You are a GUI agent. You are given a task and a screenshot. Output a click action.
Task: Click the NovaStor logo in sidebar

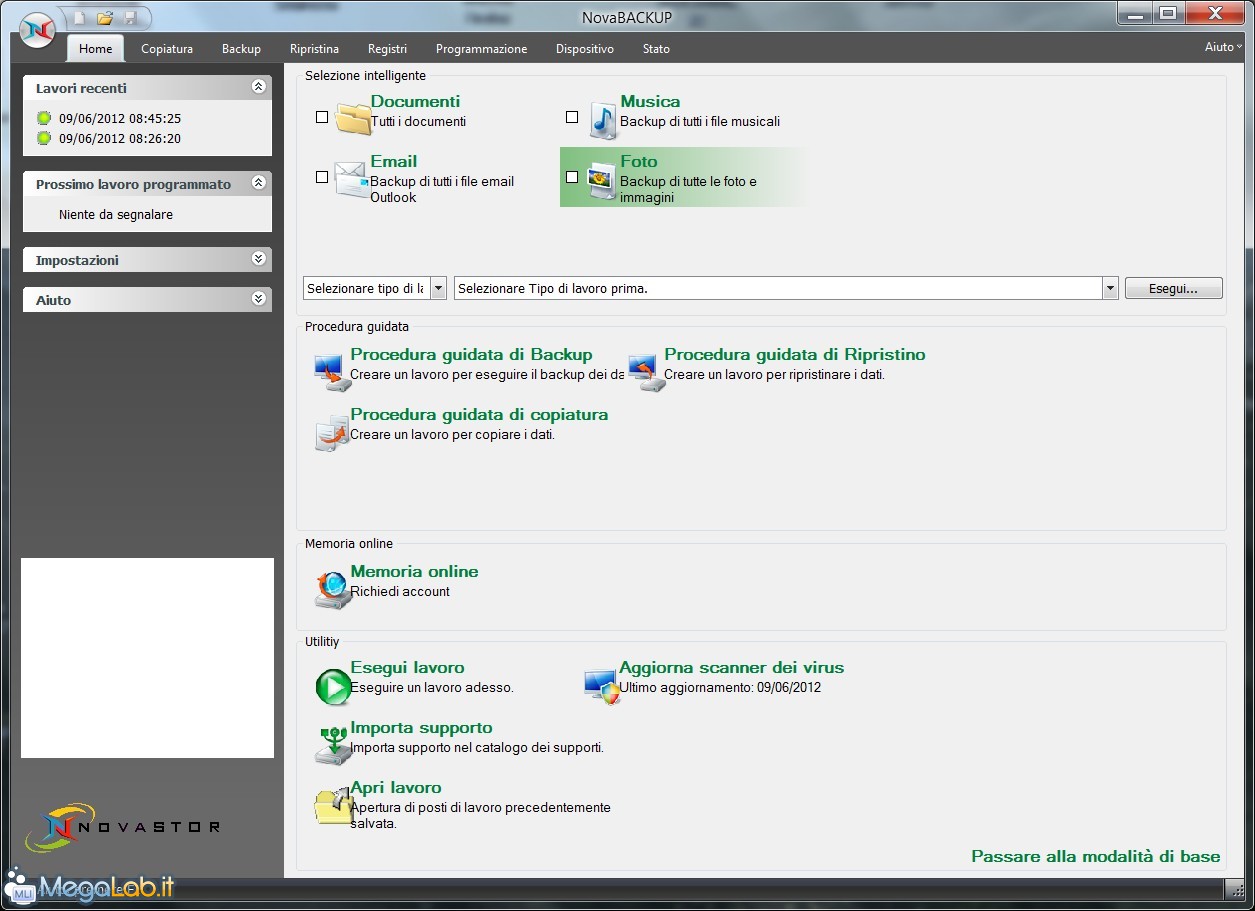pos(122,826)
